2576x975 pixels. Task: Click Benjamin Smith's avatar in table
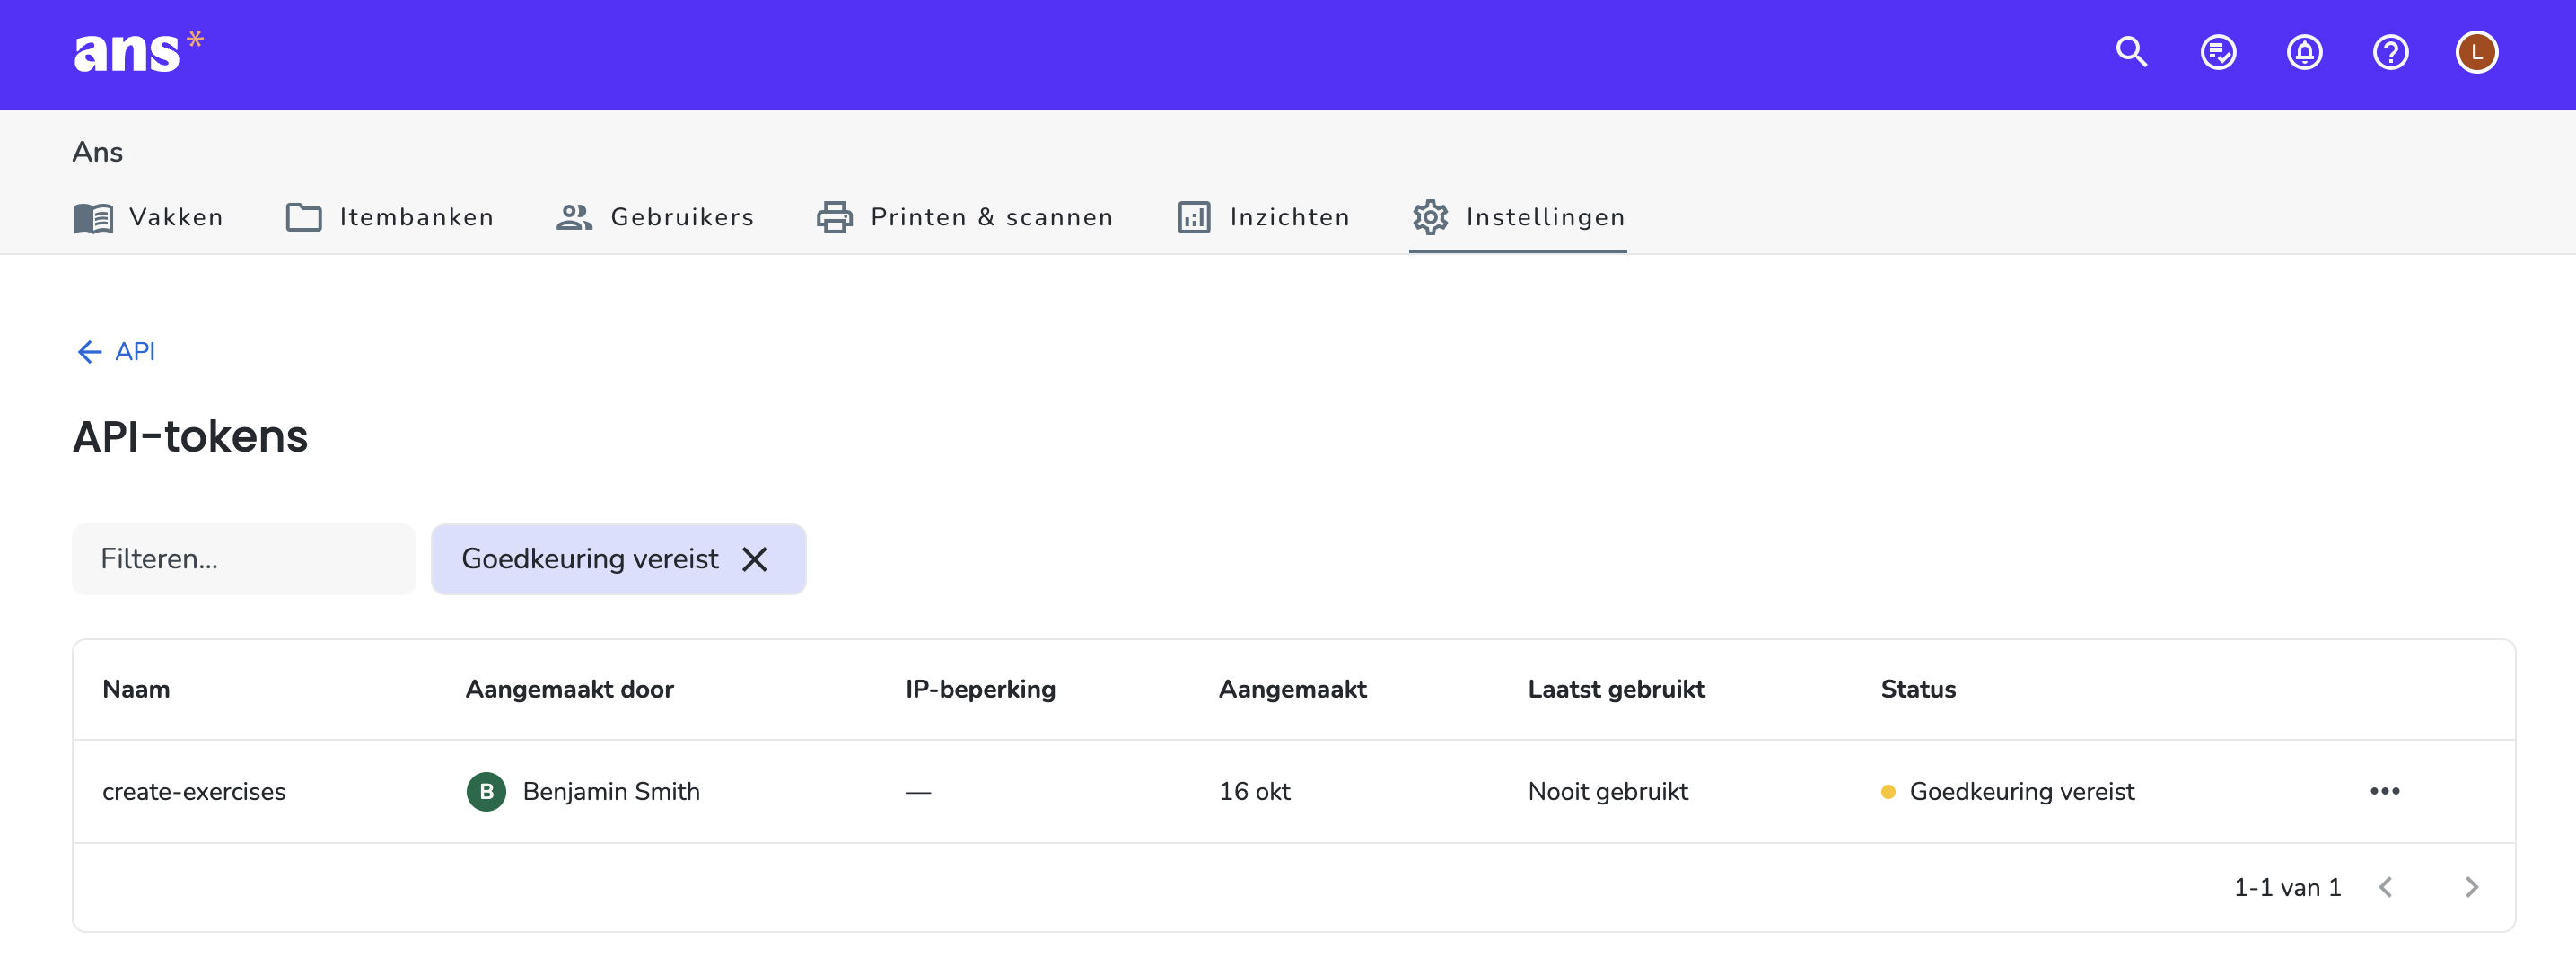coord(486,791)
